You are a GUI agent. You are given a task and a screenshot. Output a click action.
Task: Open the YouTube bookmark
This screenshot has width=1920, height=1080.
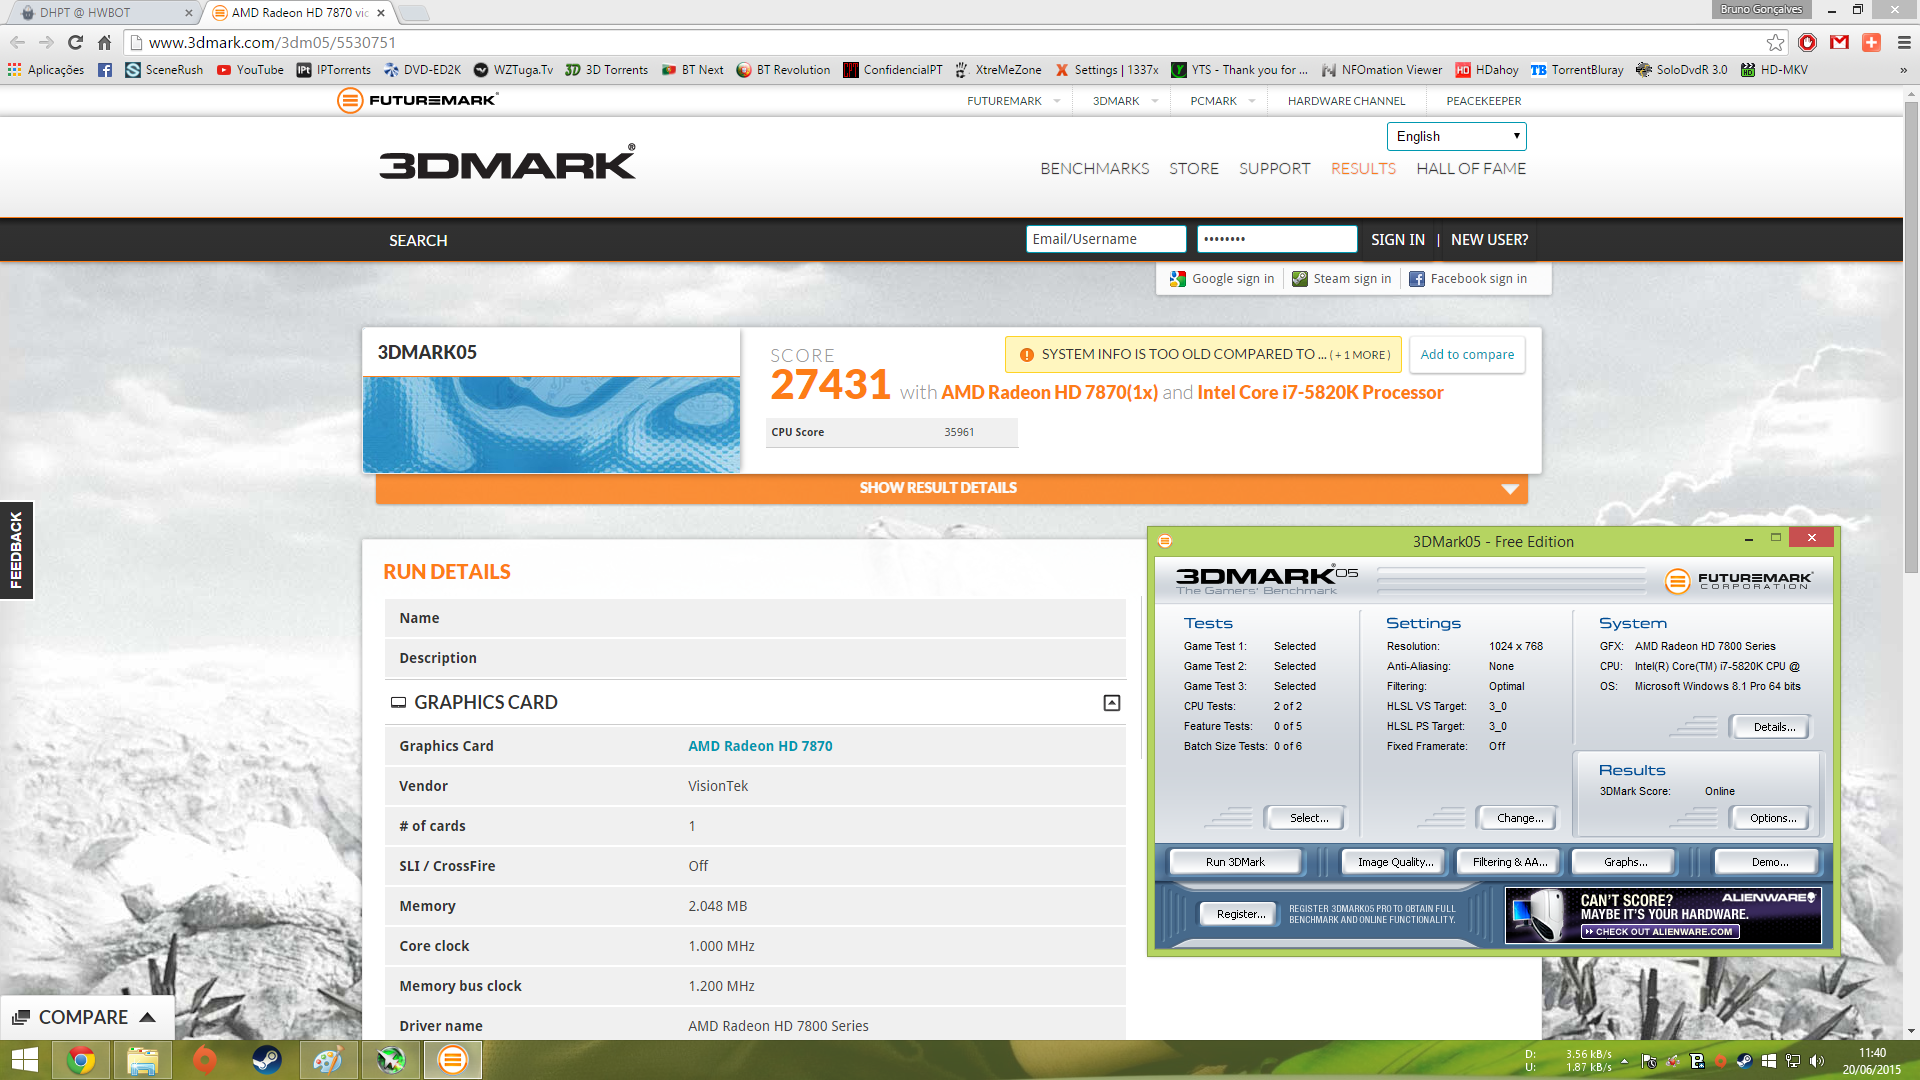click(250, 70)
